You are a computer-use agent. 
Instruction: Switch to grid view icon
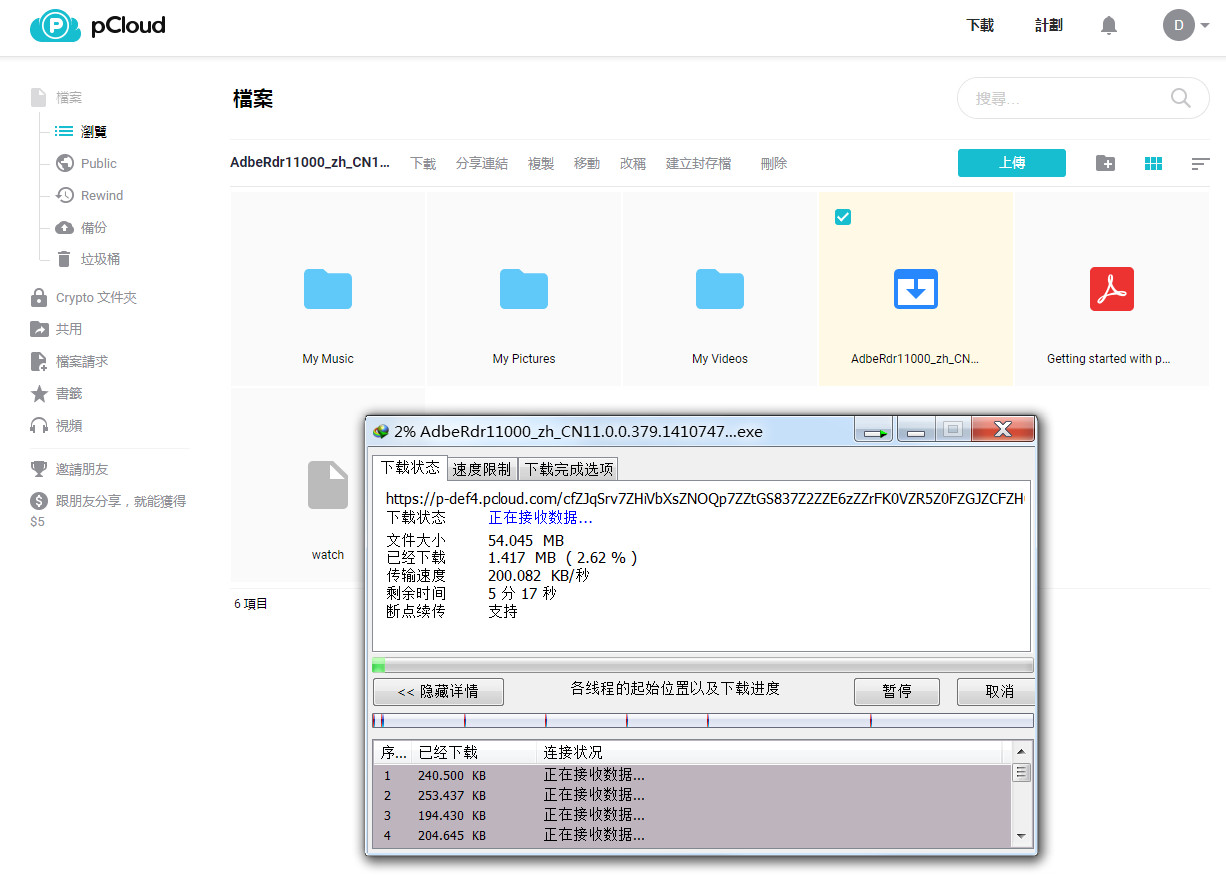tap(1153, 163)
